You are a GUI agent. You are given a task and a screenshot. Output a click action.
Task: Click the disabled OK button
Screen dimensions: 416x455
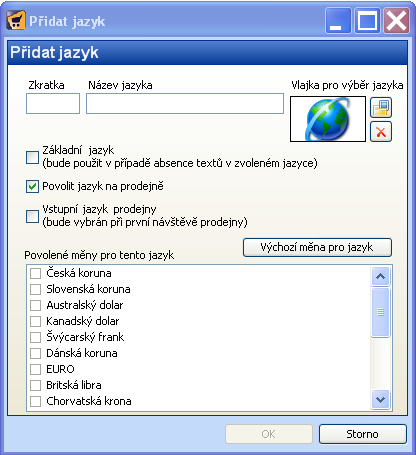click(269, 434)
